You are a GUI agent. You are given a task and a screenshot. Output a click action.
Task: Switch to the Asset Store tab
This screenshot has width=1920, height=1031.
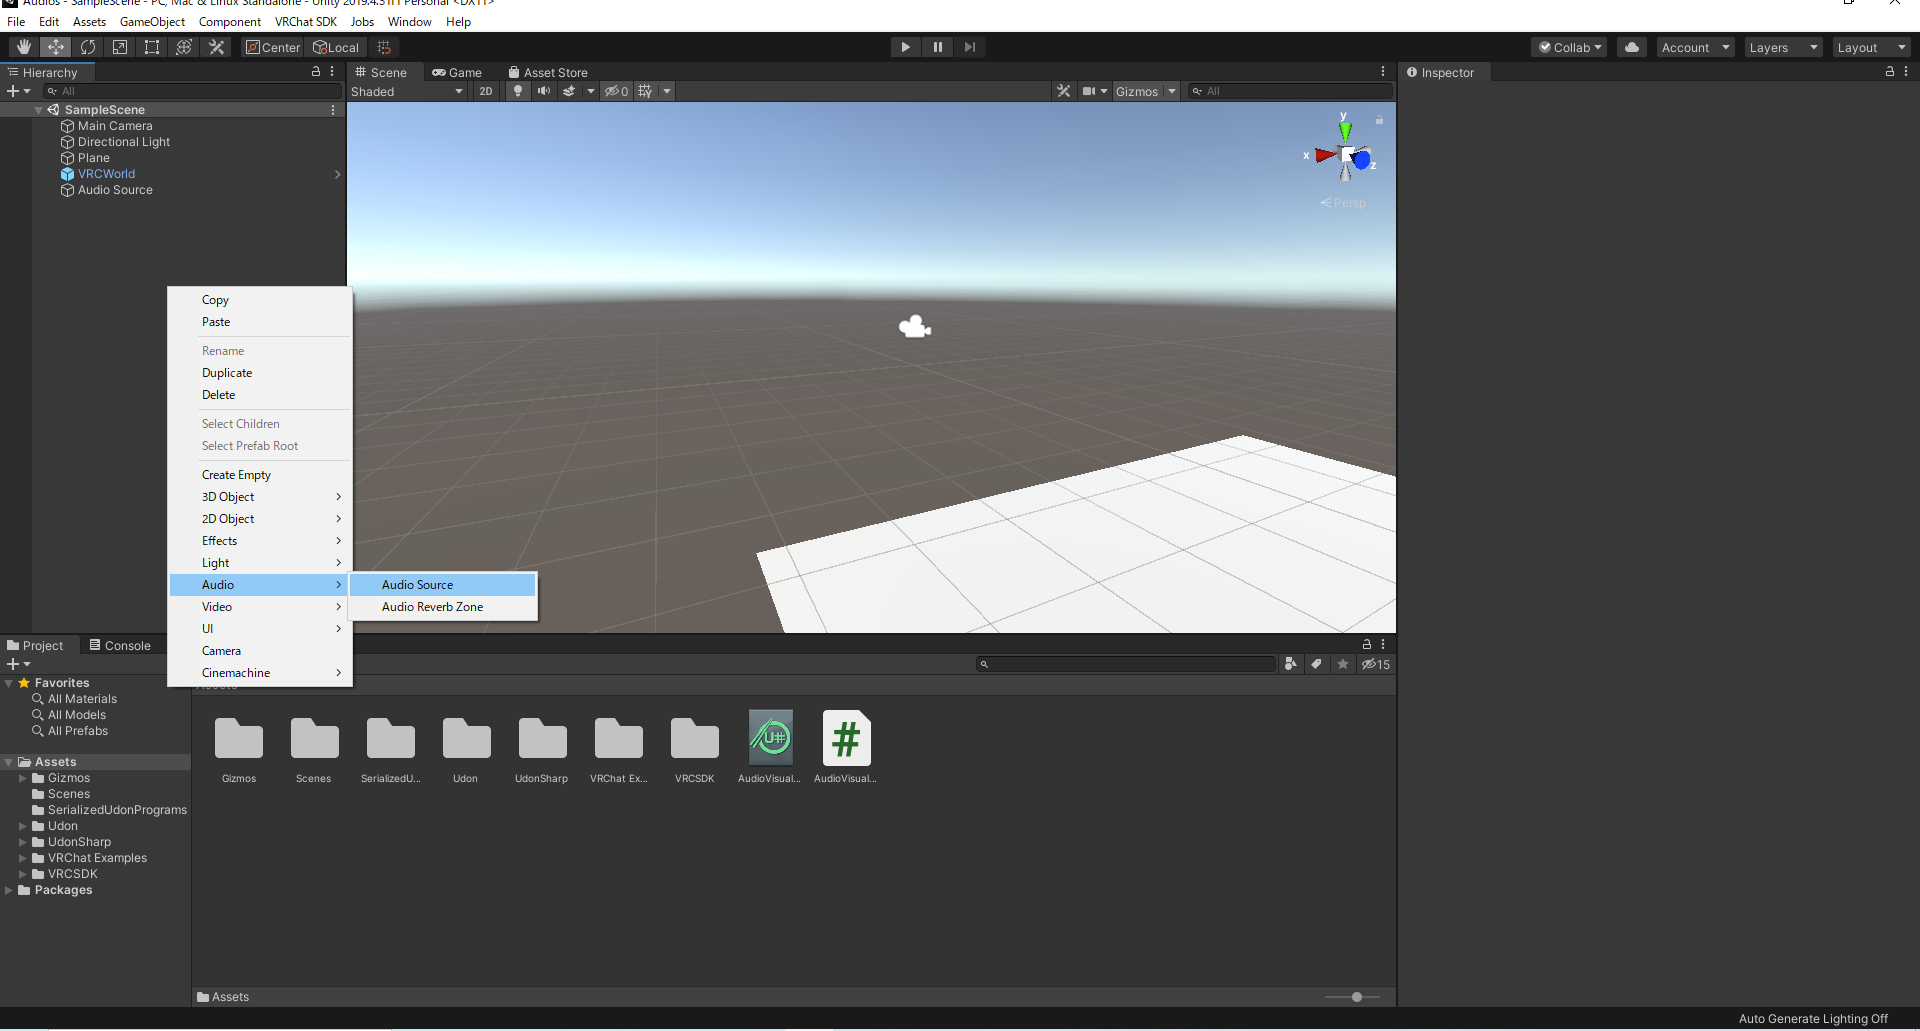click(x=548, y=72)
